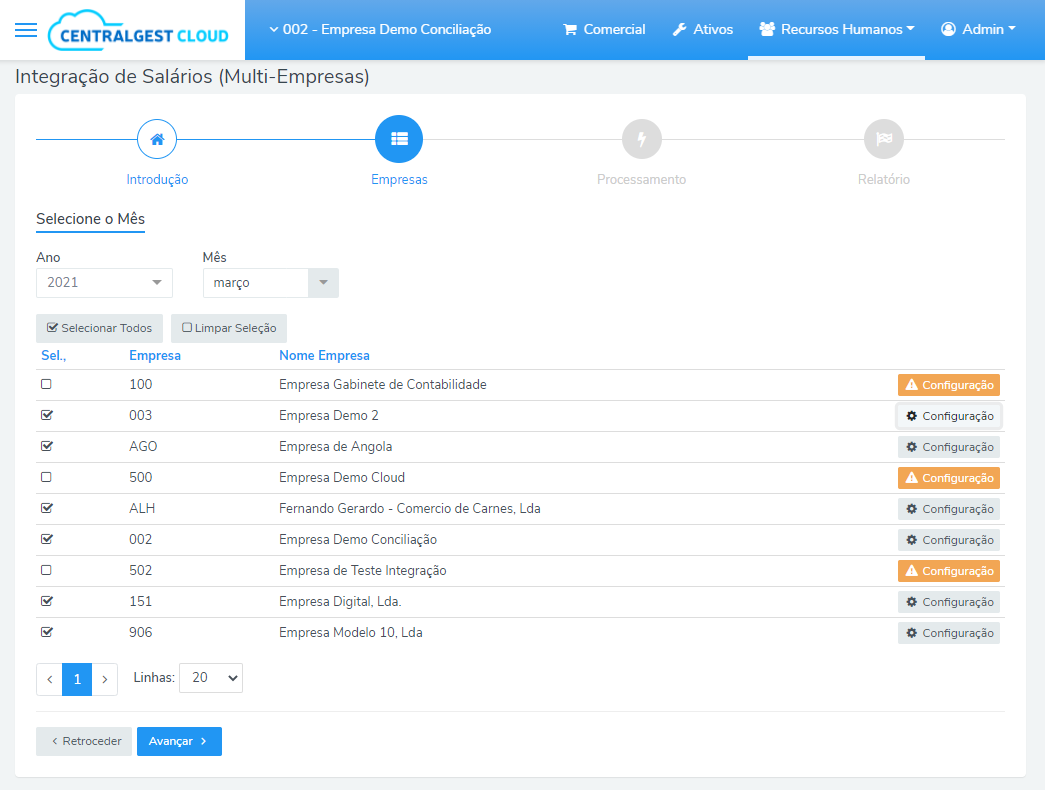Screen dimensions: 1045x790
Task: Go to next page arrow
Action: [x=105, y=679]
